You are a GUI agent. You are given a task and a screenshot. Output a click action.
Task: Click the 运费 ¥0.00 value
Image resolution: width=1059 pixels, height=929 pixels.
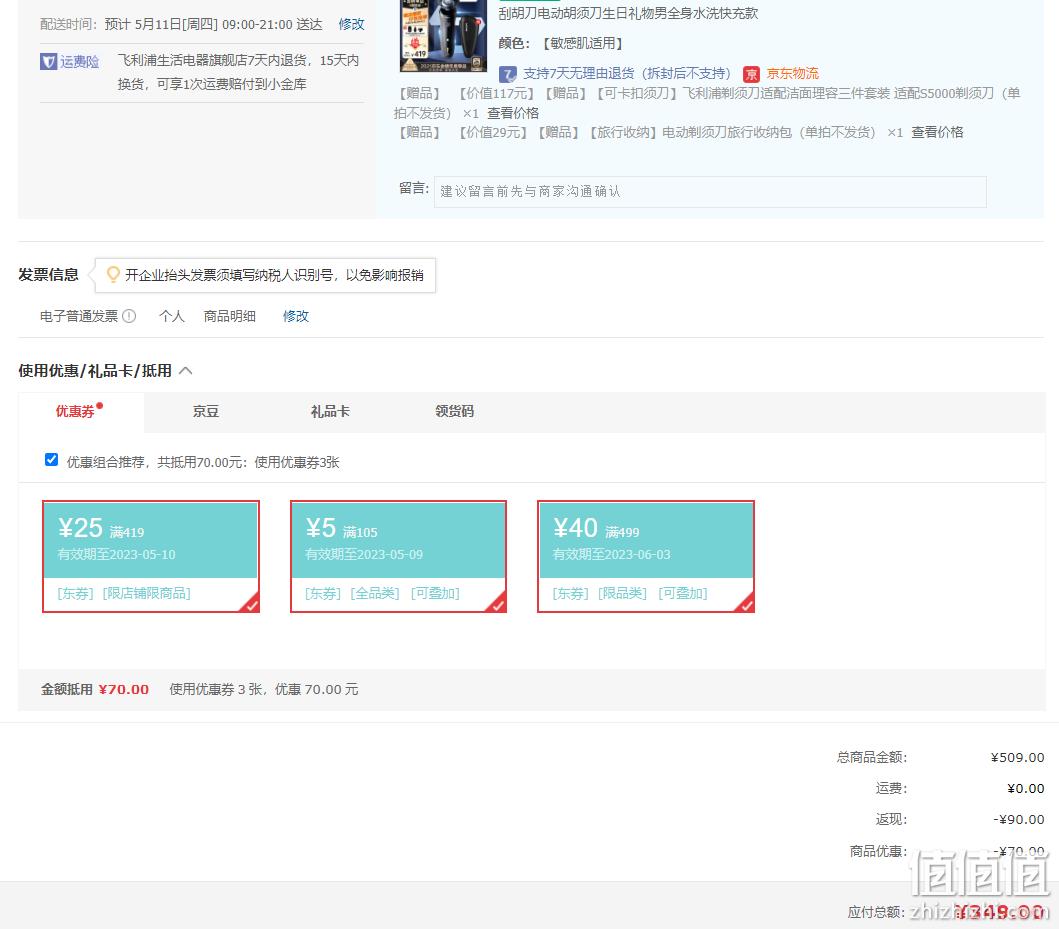[1025, 789]
